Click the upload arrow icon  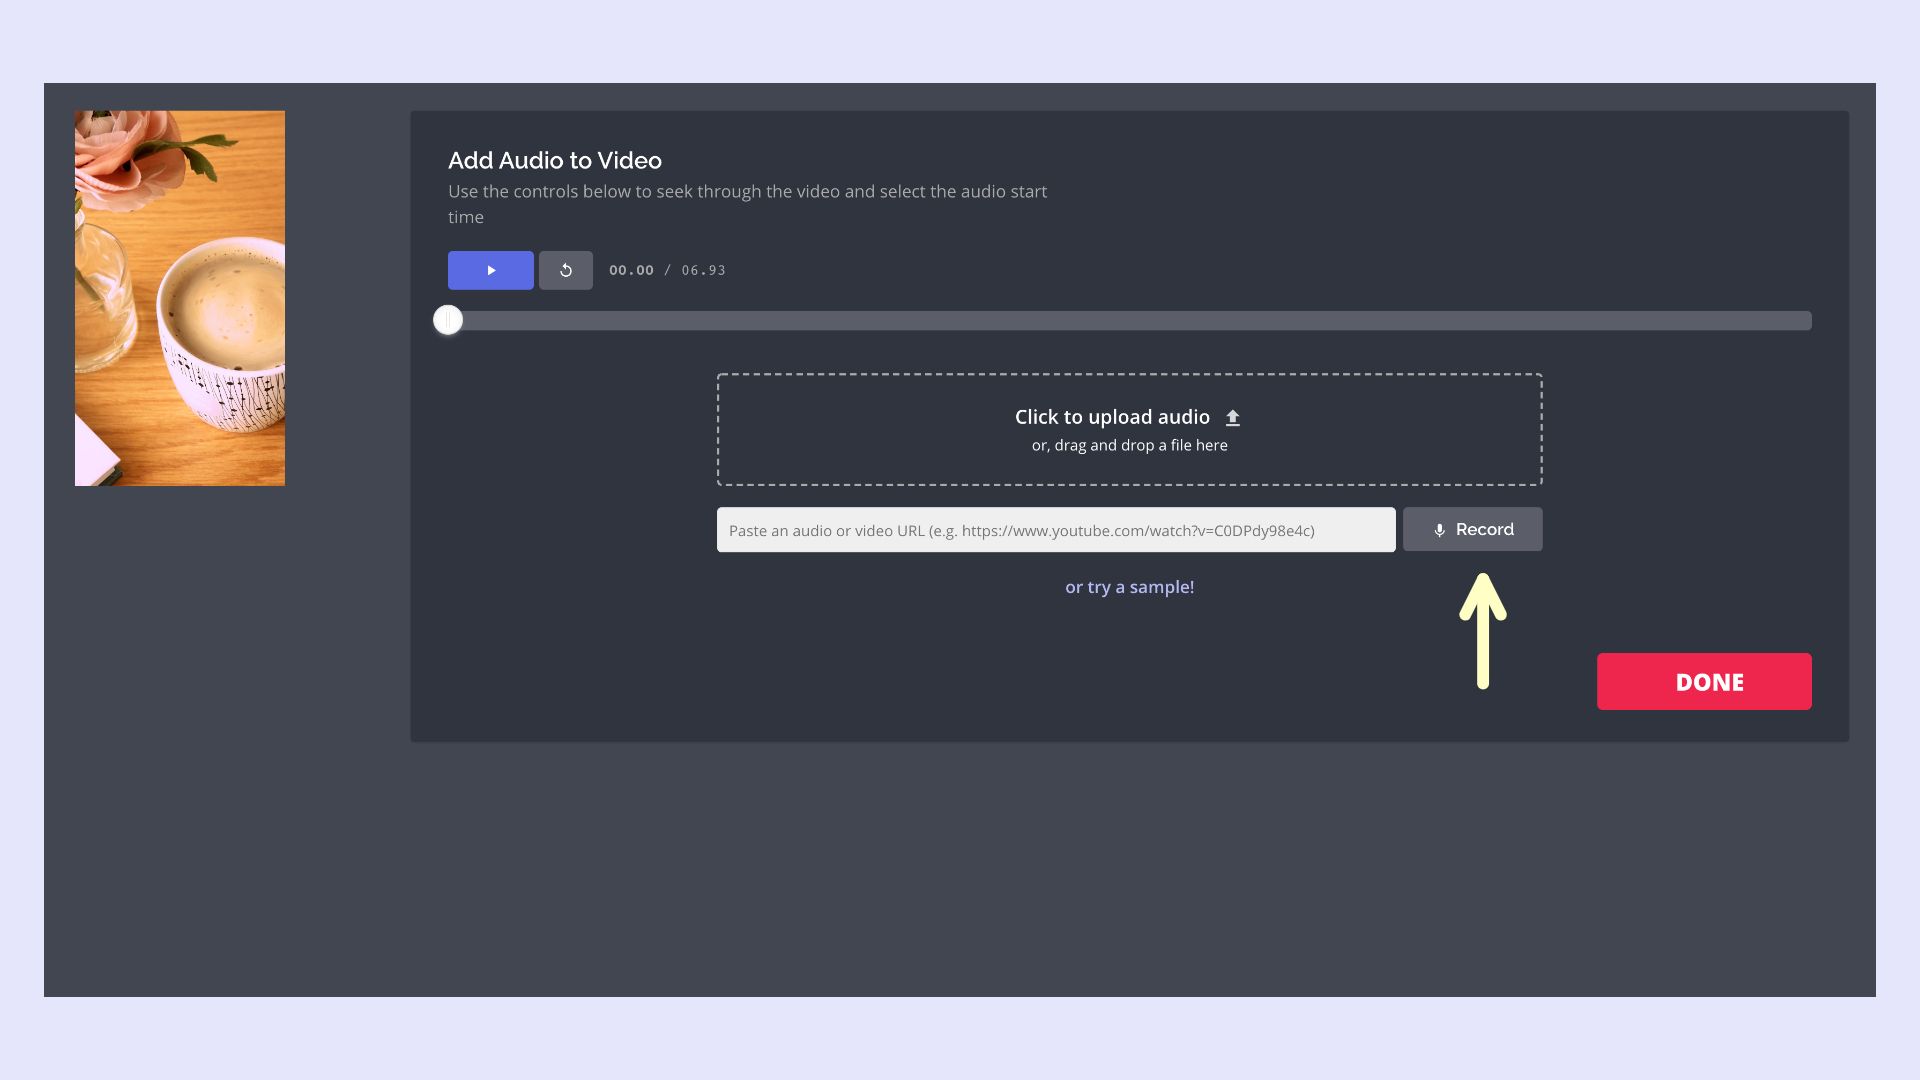coord(1233,418)
